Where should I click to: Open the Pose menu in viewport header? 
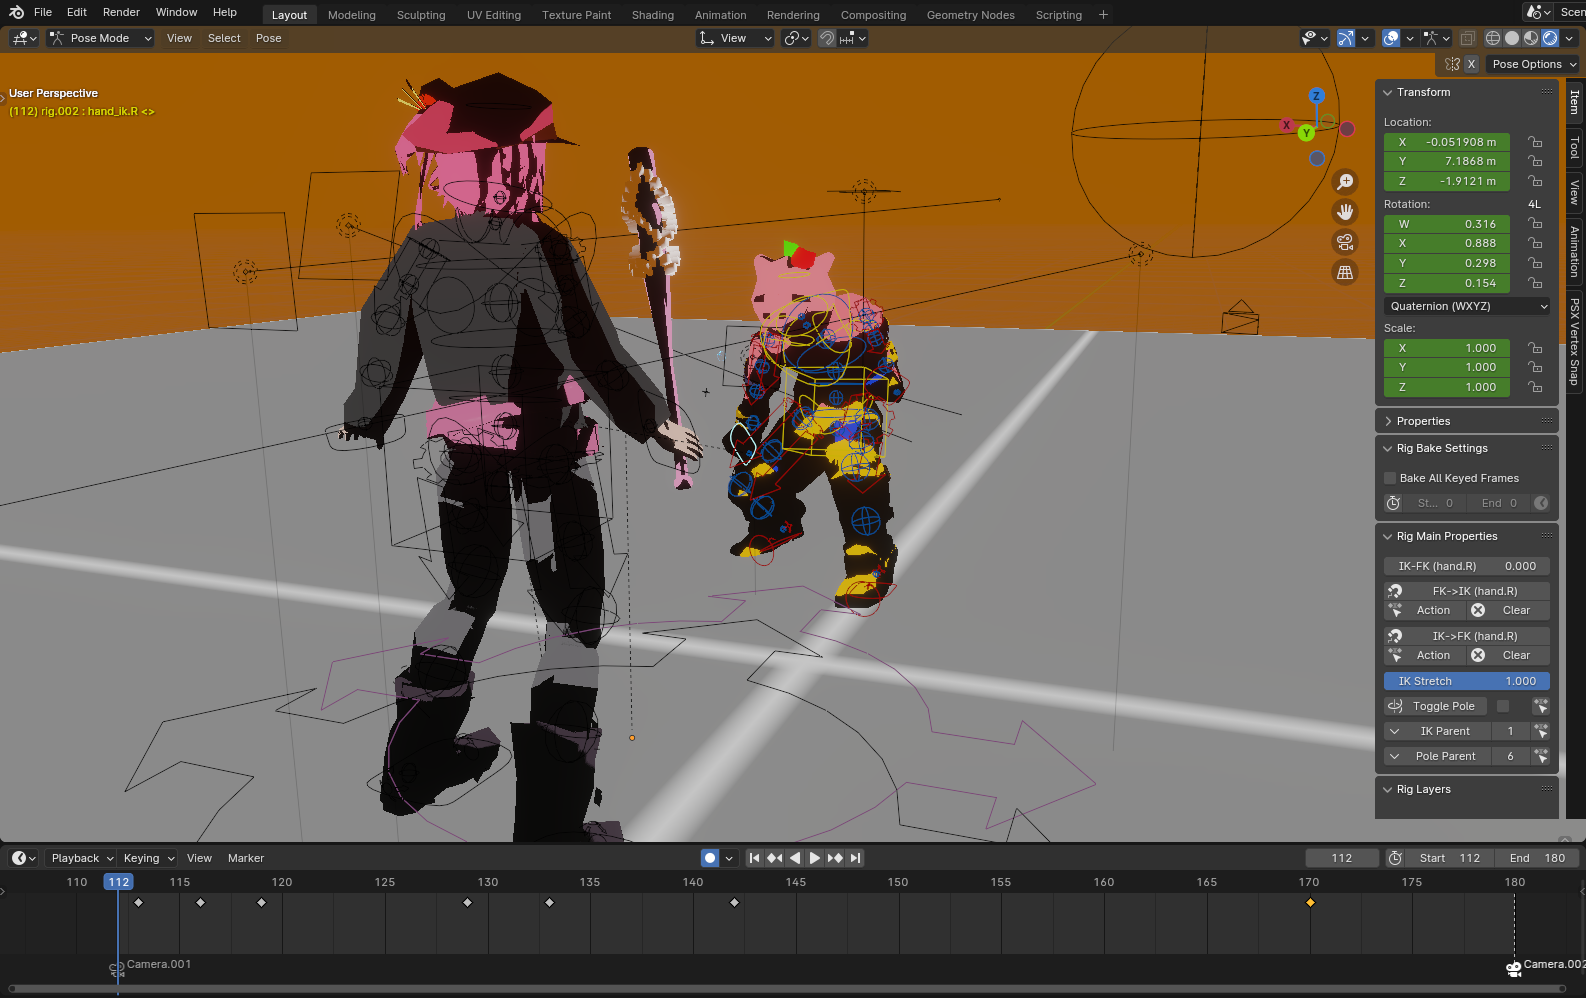(268, 38)
